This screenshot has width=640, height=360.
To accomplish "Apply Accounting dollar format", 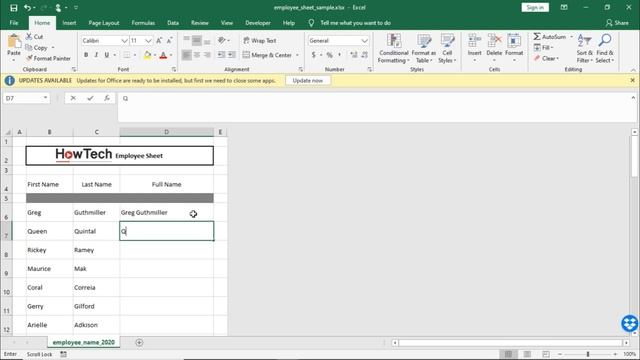I will click(x=313, y=55).
